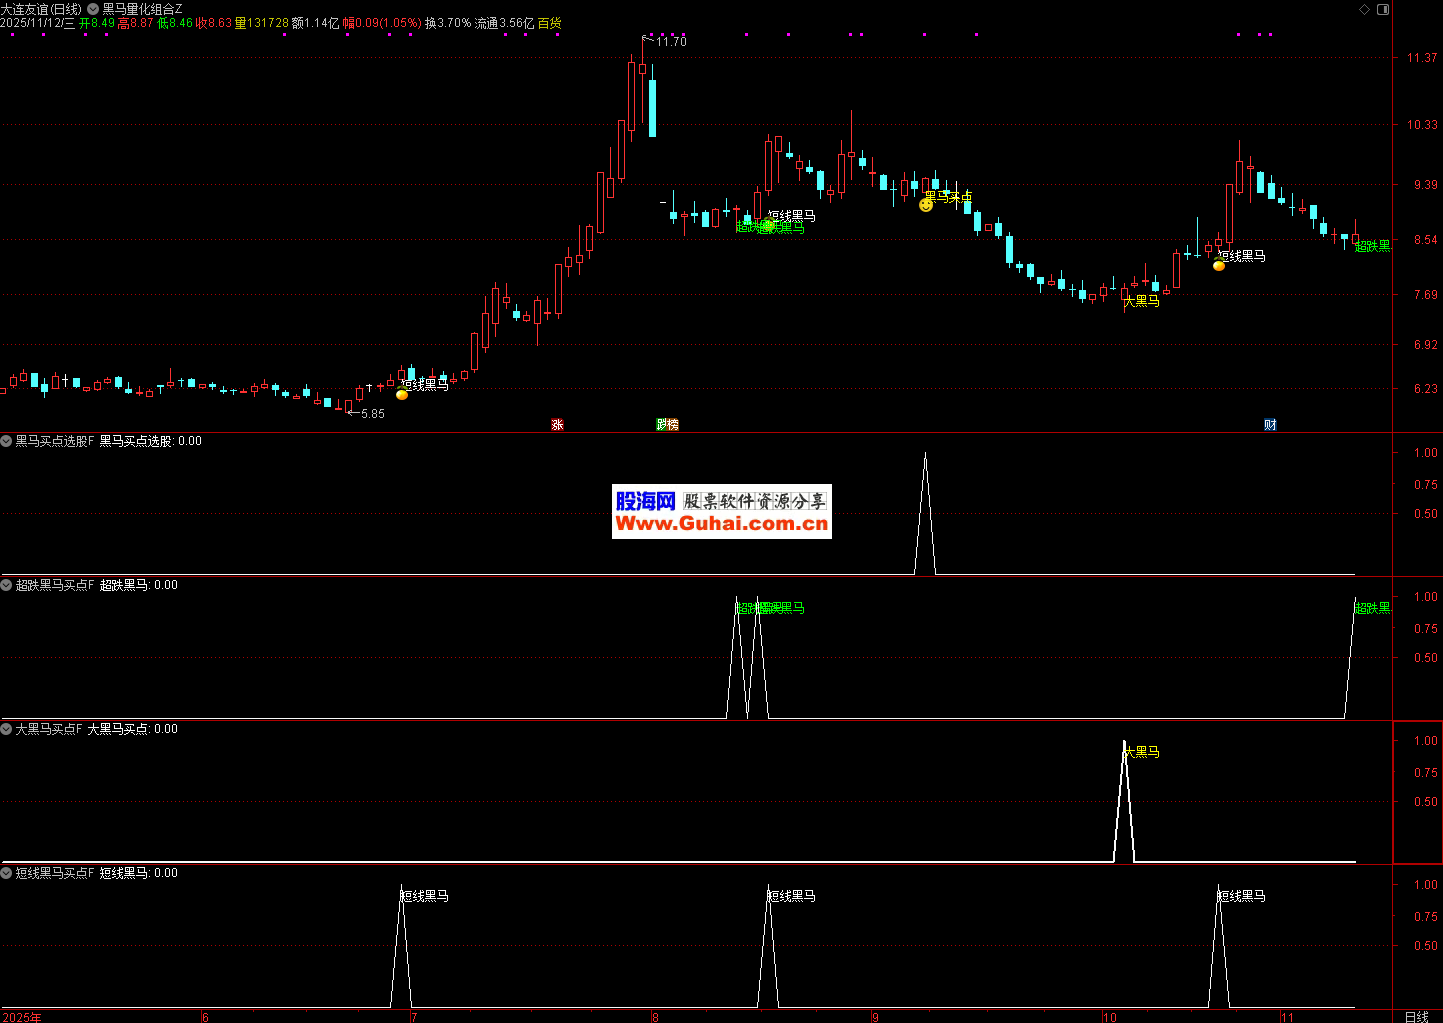Expand the 超跌黑马买点F indicator menu
This screenshot has width=1443, height=1023.
coord(7,585)
